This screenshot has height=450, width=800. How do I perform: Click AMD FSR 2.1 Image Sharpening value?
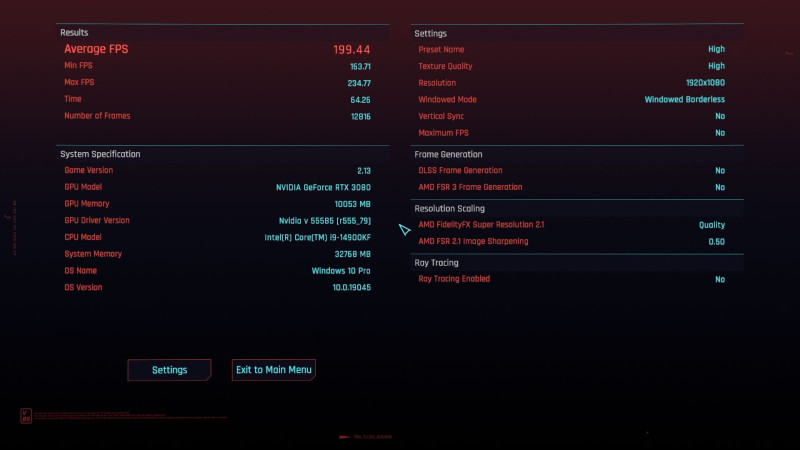pos(716,242)
